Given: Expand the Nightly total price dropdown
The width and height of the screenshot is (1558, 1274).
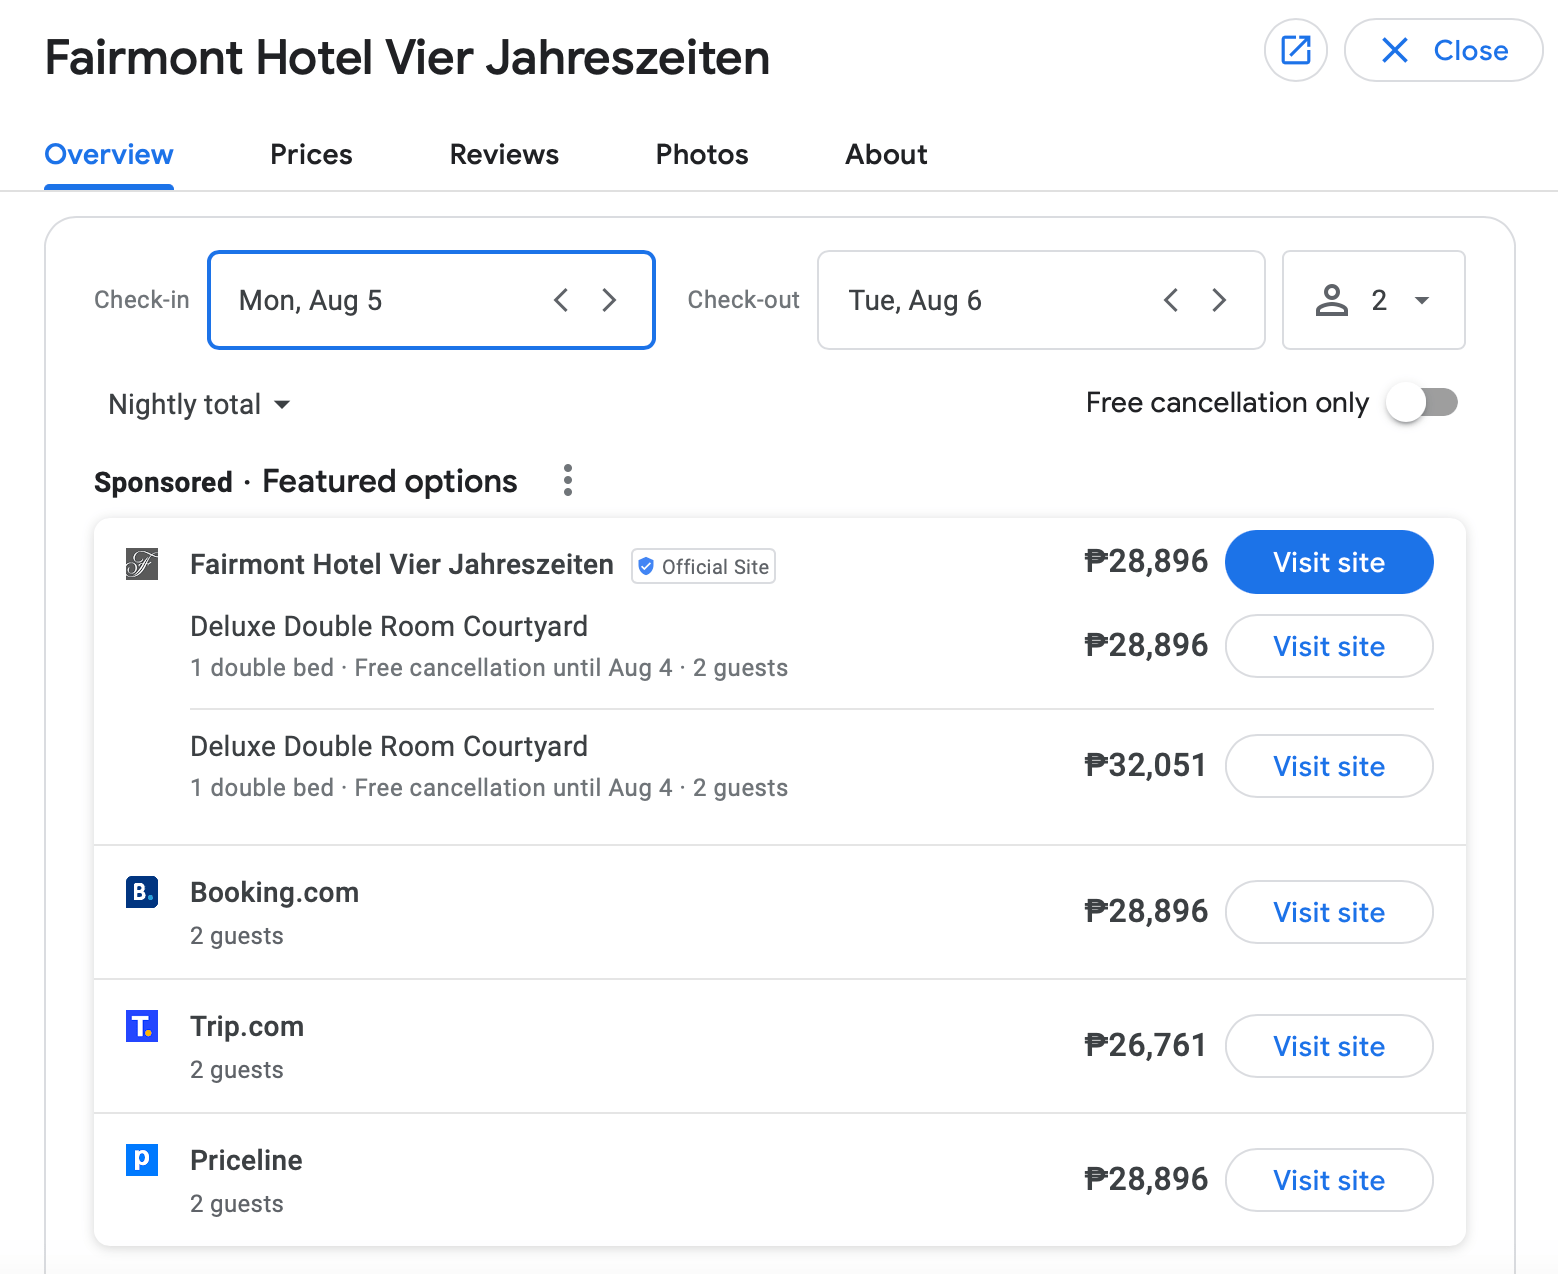Looking at the screenshot, I should click(199, 404).
